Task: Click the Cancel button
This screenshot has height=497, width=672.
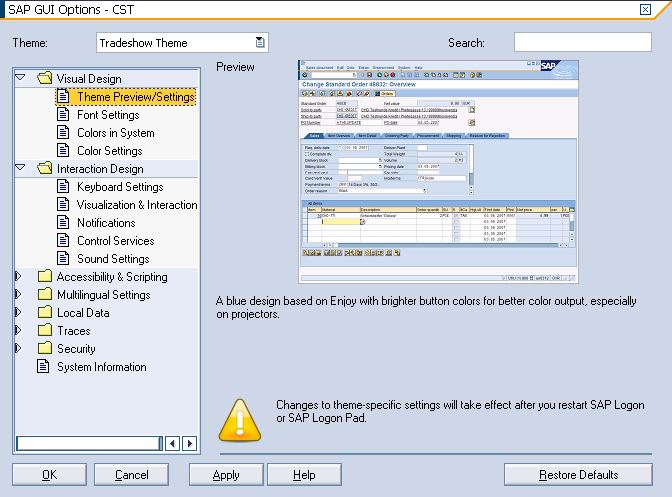Action: tap(131, 475)
